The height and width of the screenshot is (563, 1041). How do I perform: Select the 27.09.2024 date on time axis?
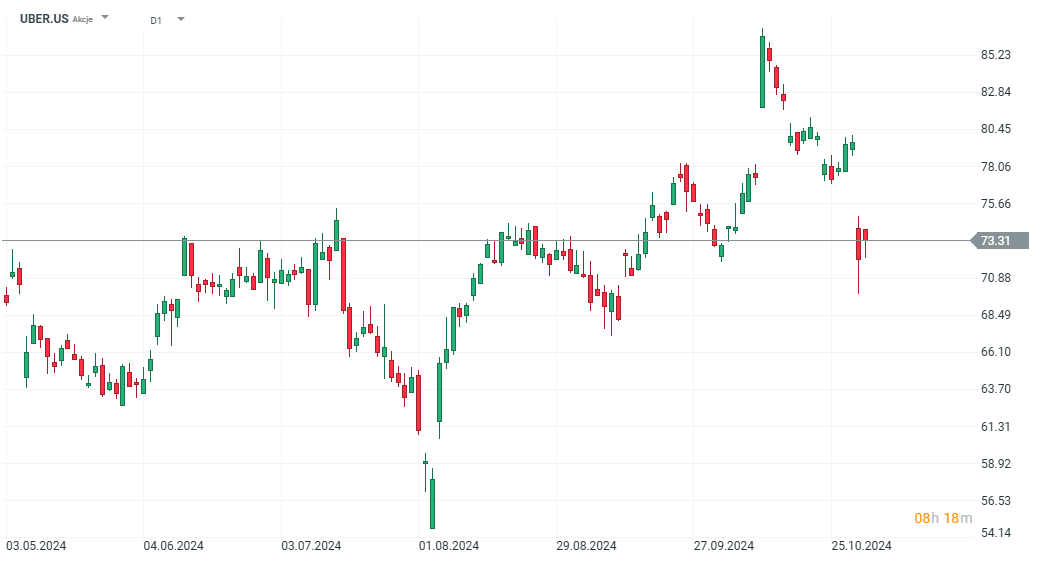(724, 546)
